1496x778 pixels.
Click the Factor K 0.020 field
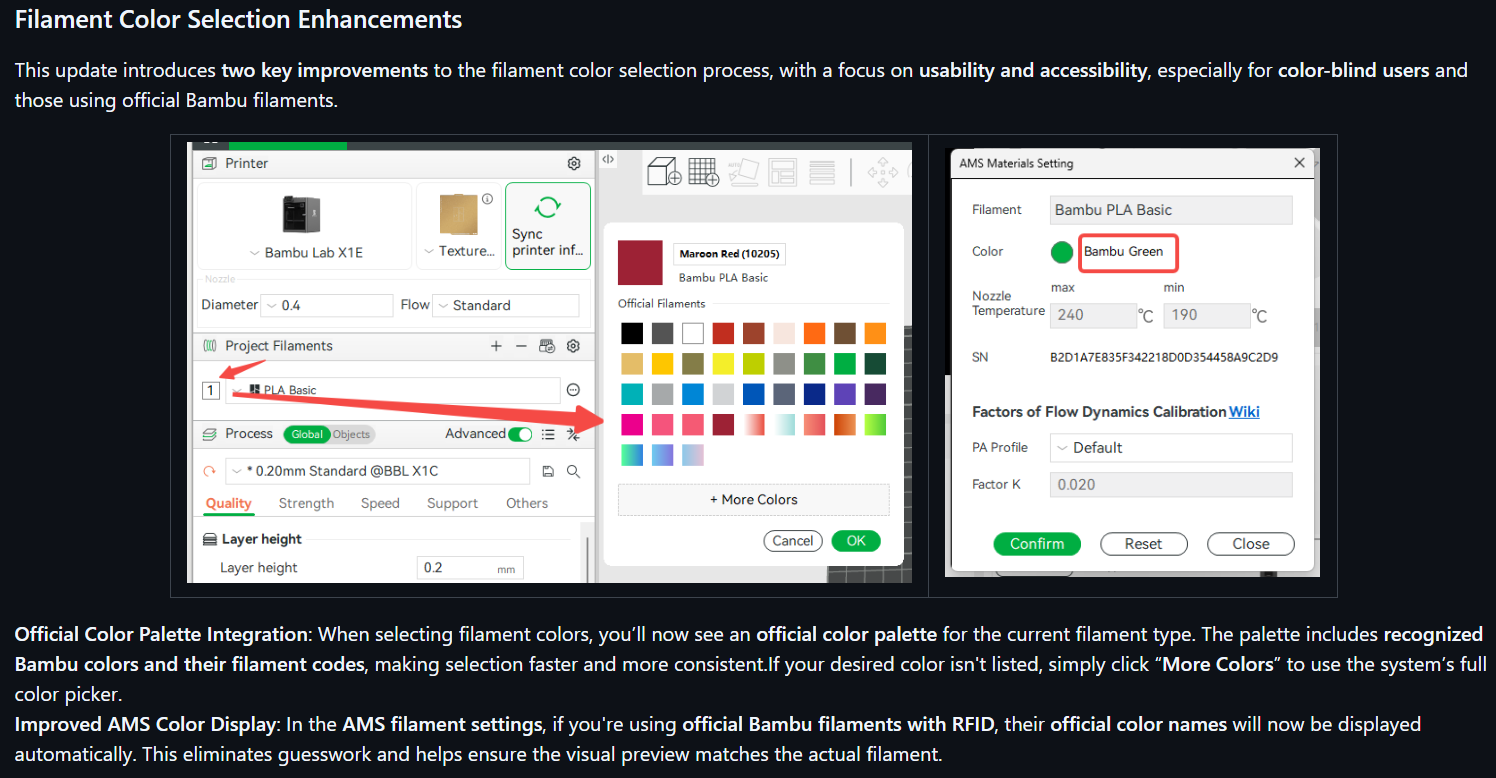pos(1171,484)
